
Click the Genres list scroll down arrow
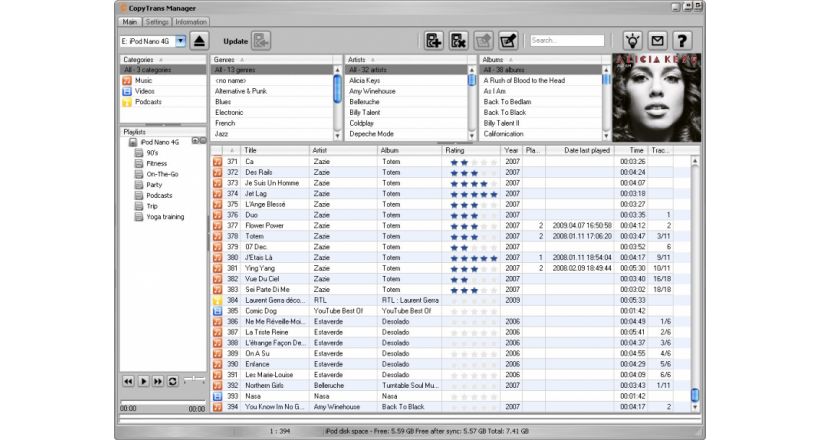[x=337, y=136]
